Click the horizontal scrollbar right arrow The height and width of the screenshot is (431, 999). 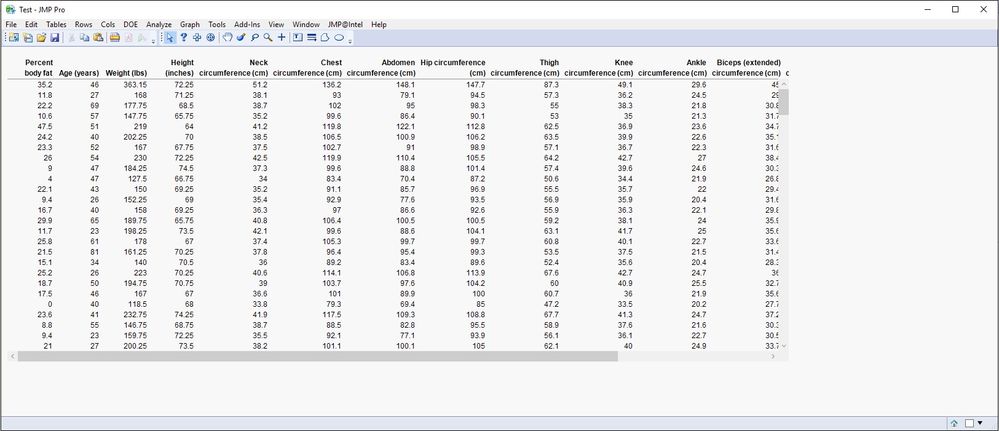[x=773, y=356]
